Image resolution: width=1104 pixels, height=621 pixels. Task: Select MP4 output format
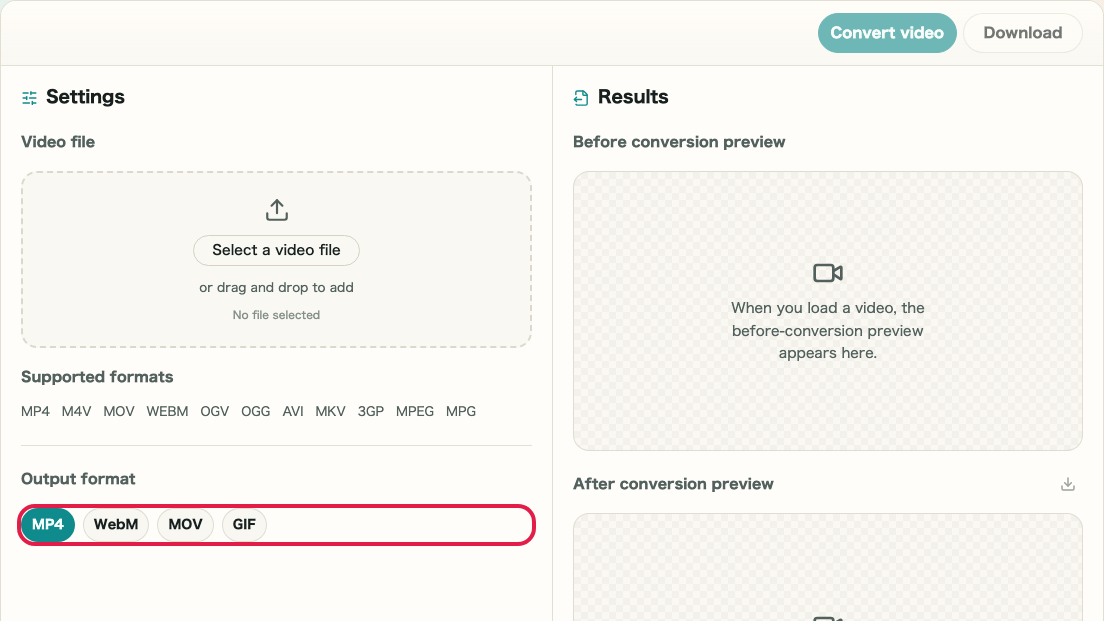point(48,525)
